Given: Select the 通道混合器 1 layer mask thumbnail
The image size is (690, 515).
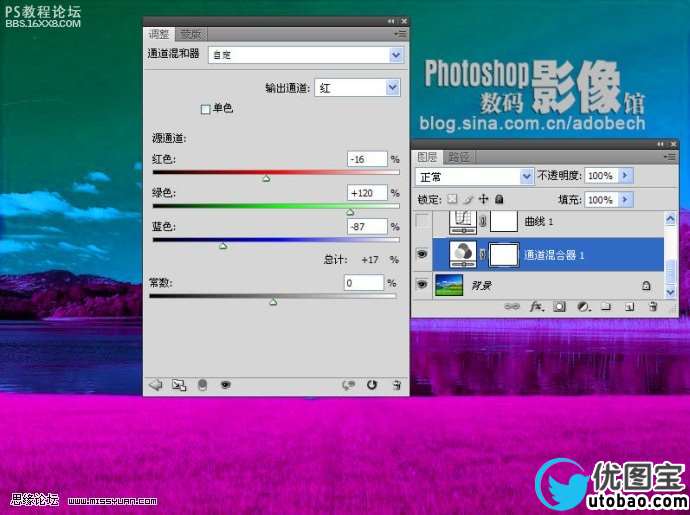Looking at the screenshot, I should click(504, 254).
